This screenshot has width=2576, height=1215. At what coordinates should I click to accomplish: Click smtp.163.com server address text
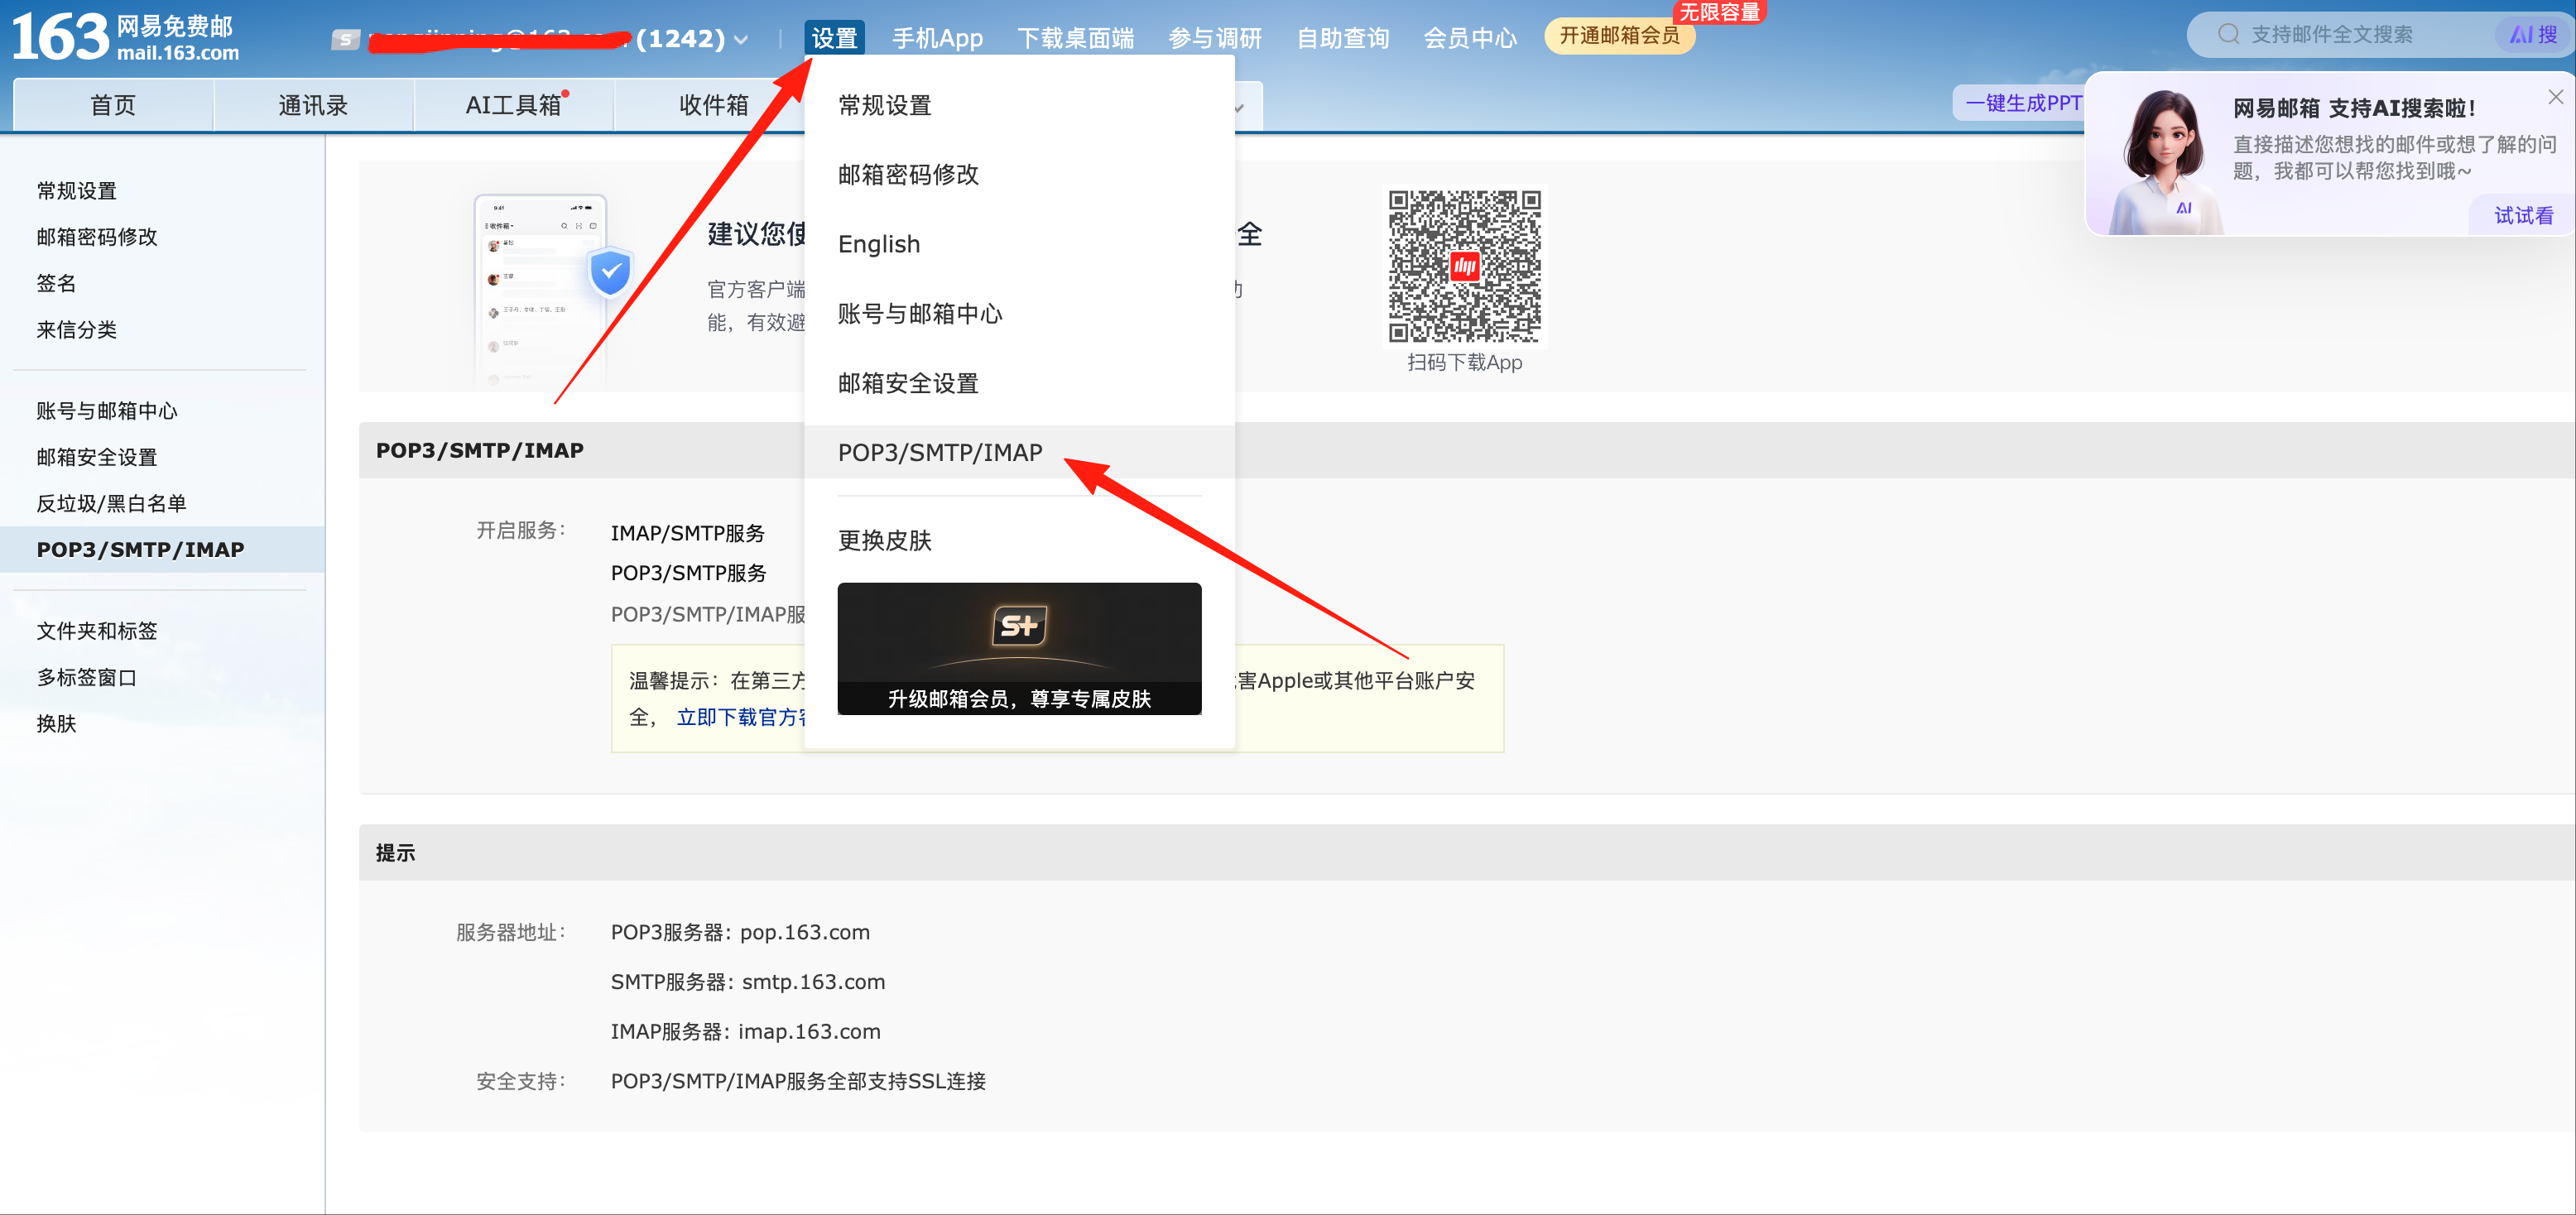click(x=814, y=982)
